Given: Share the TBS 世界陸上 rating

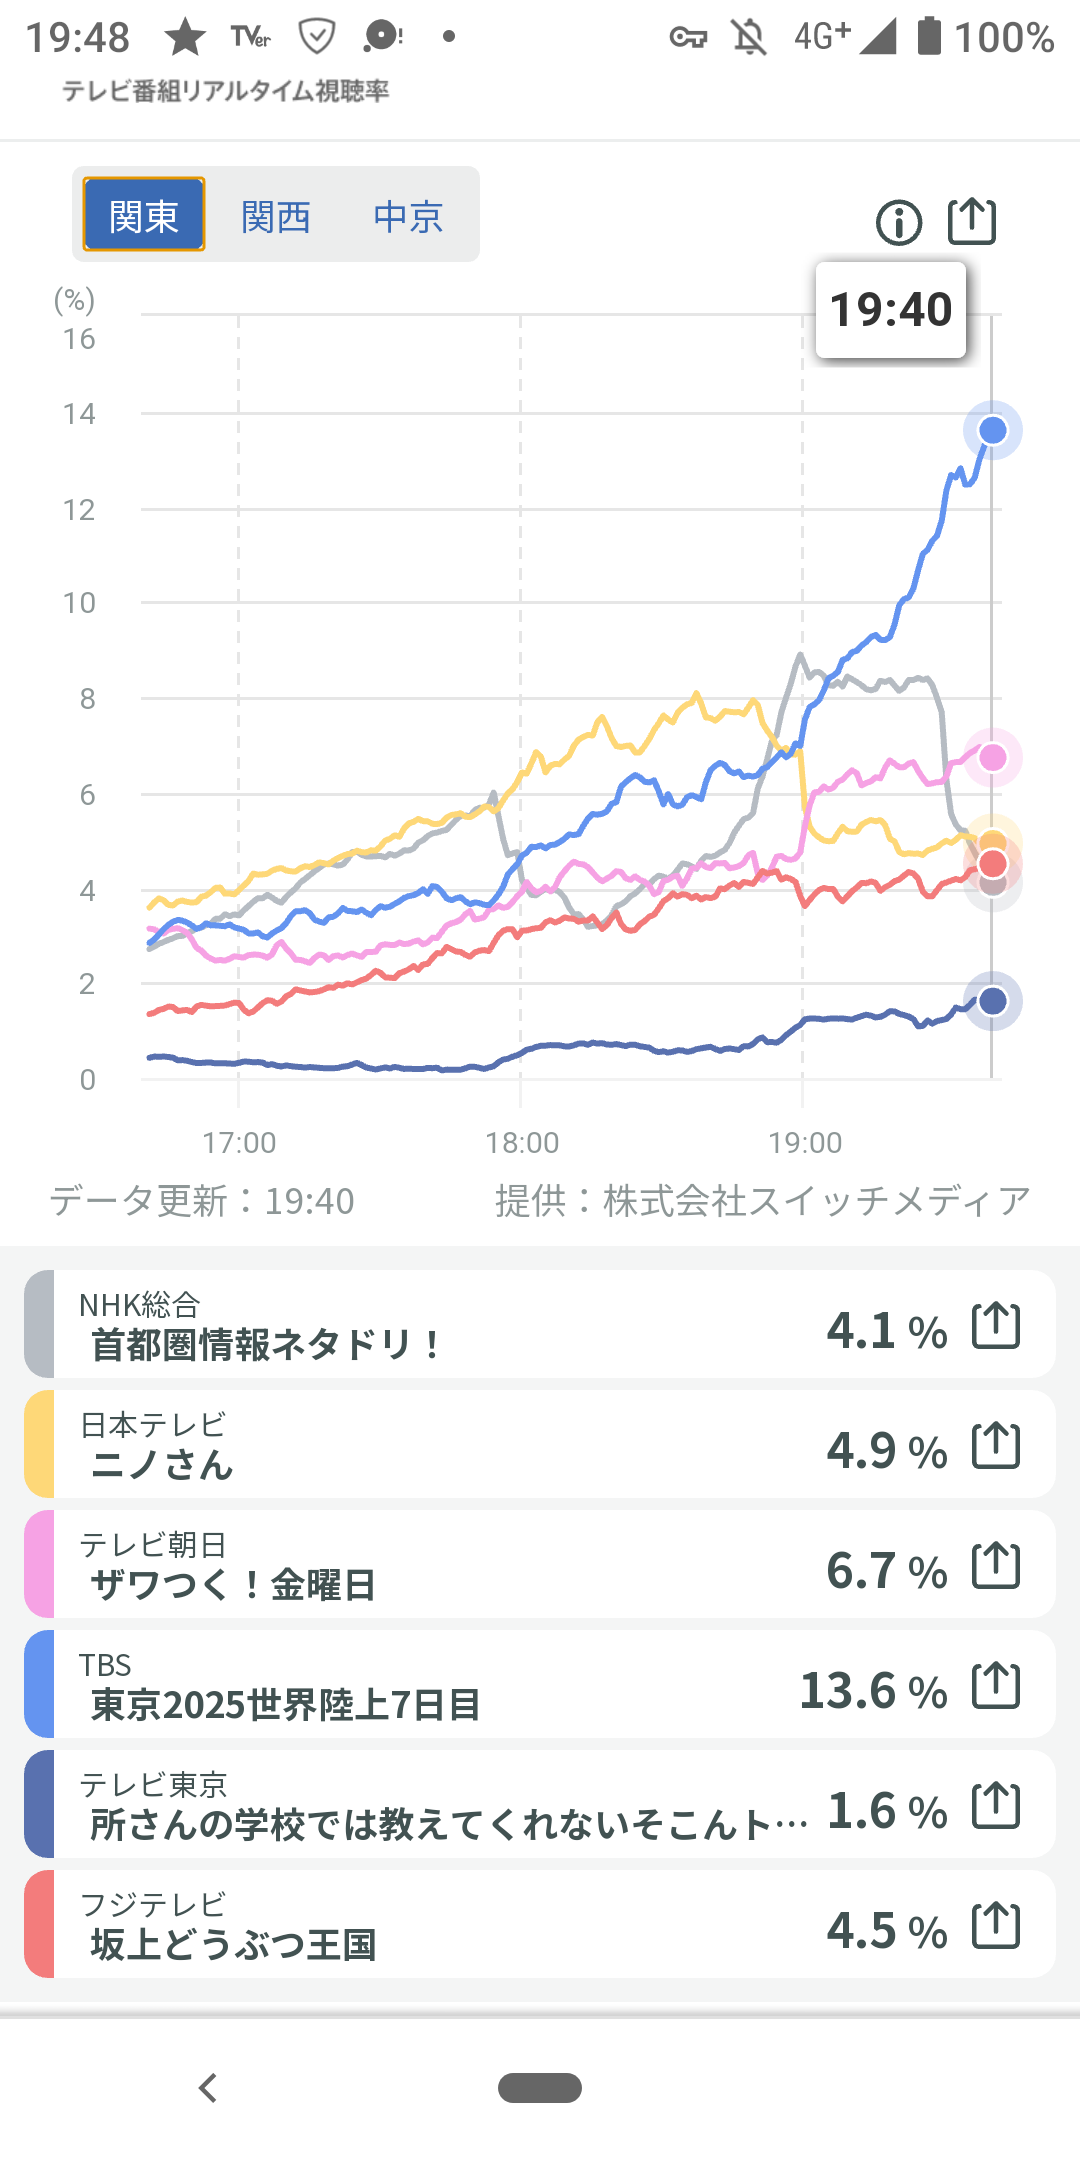Looking at the screenshot, I should pos(996,1686).
